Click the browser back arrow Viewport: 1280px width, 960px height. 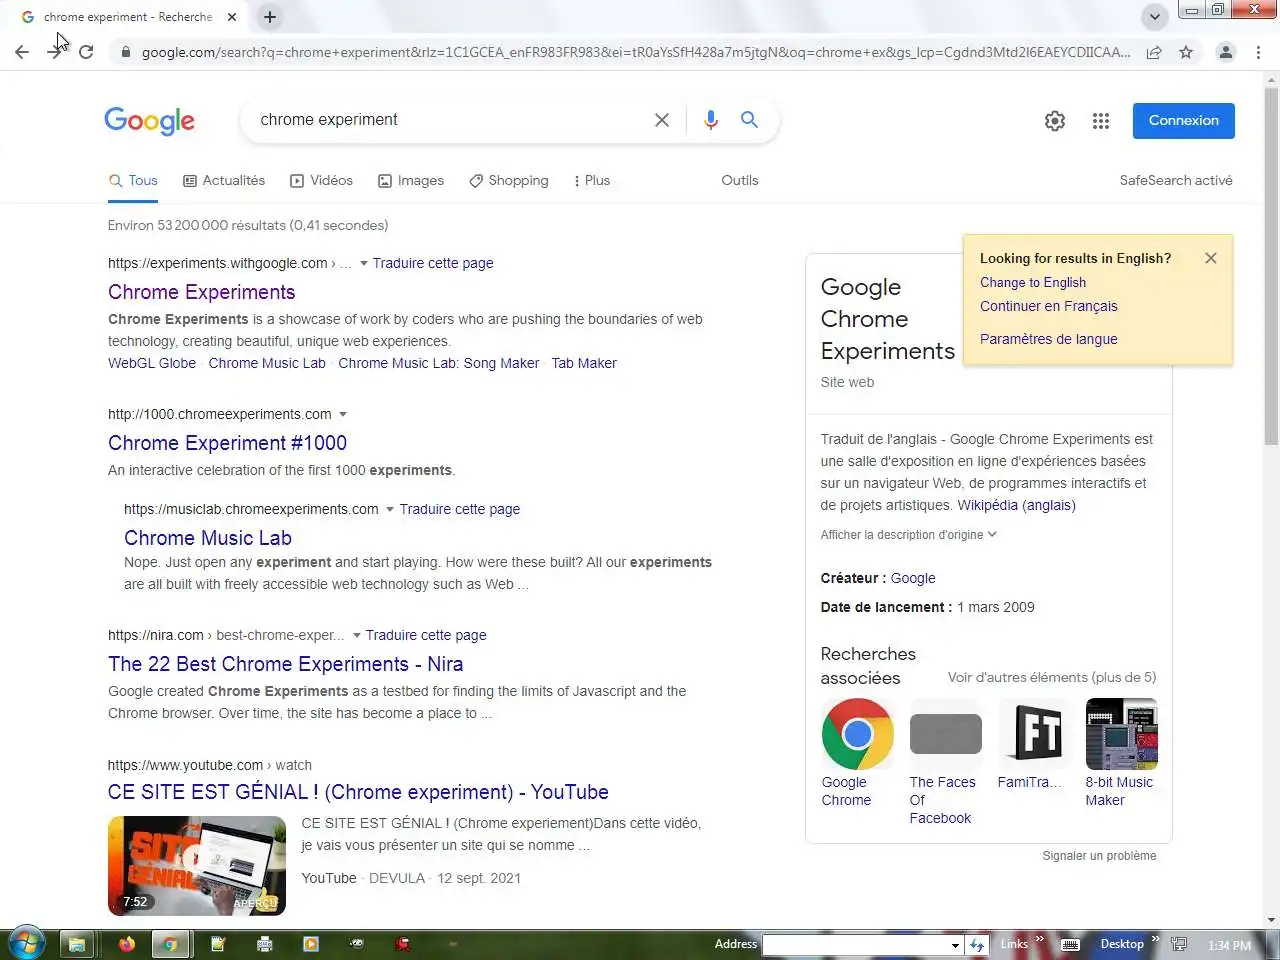click(x=22, y=52)
